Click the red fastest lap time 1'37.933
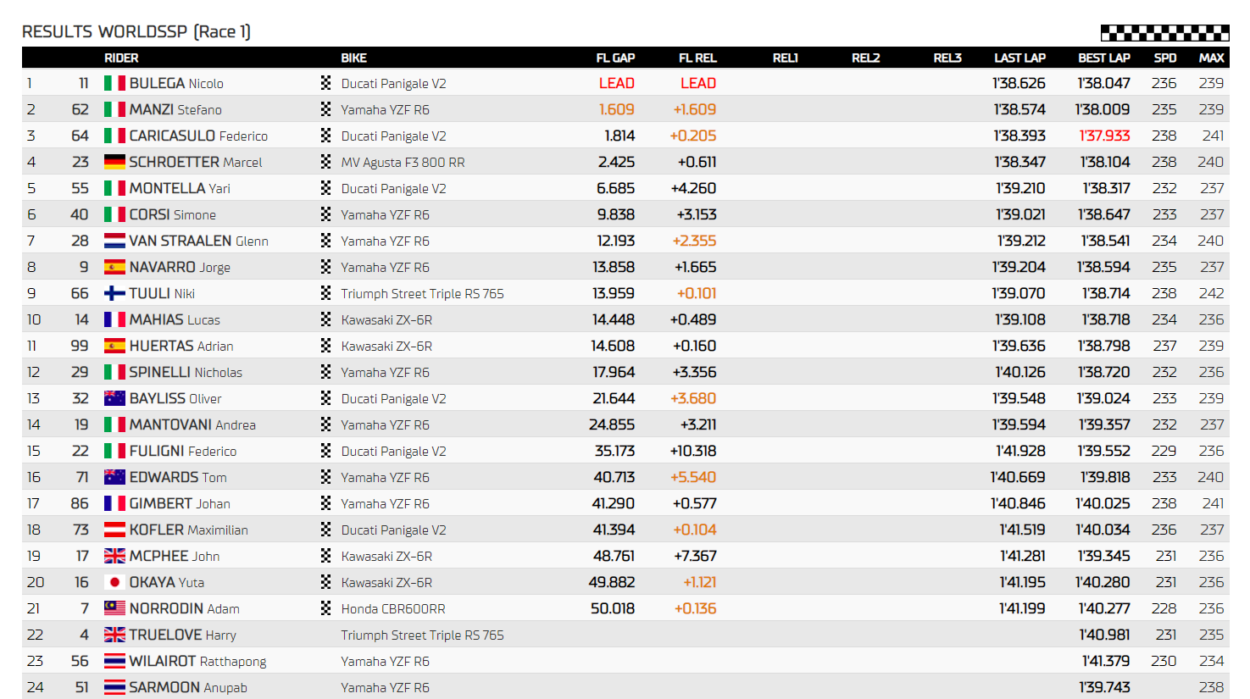 (1104, 136)
